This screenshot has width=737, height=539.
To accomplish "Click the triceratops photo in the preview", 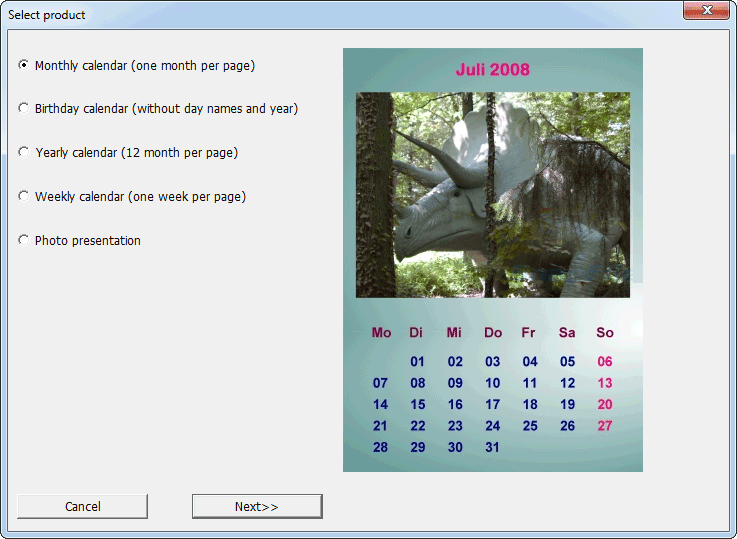I will coord(493,195).
